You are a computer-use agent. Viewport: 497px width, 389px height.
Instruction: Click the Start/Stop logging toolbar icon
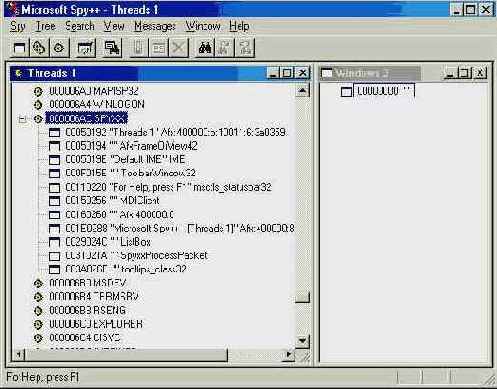[139, 48]
